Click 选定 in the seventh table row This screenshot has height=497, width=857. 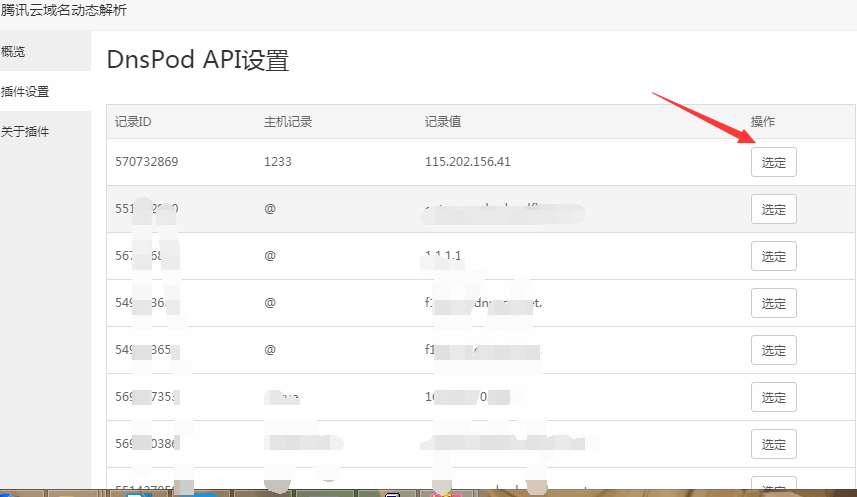coord(773,445)
